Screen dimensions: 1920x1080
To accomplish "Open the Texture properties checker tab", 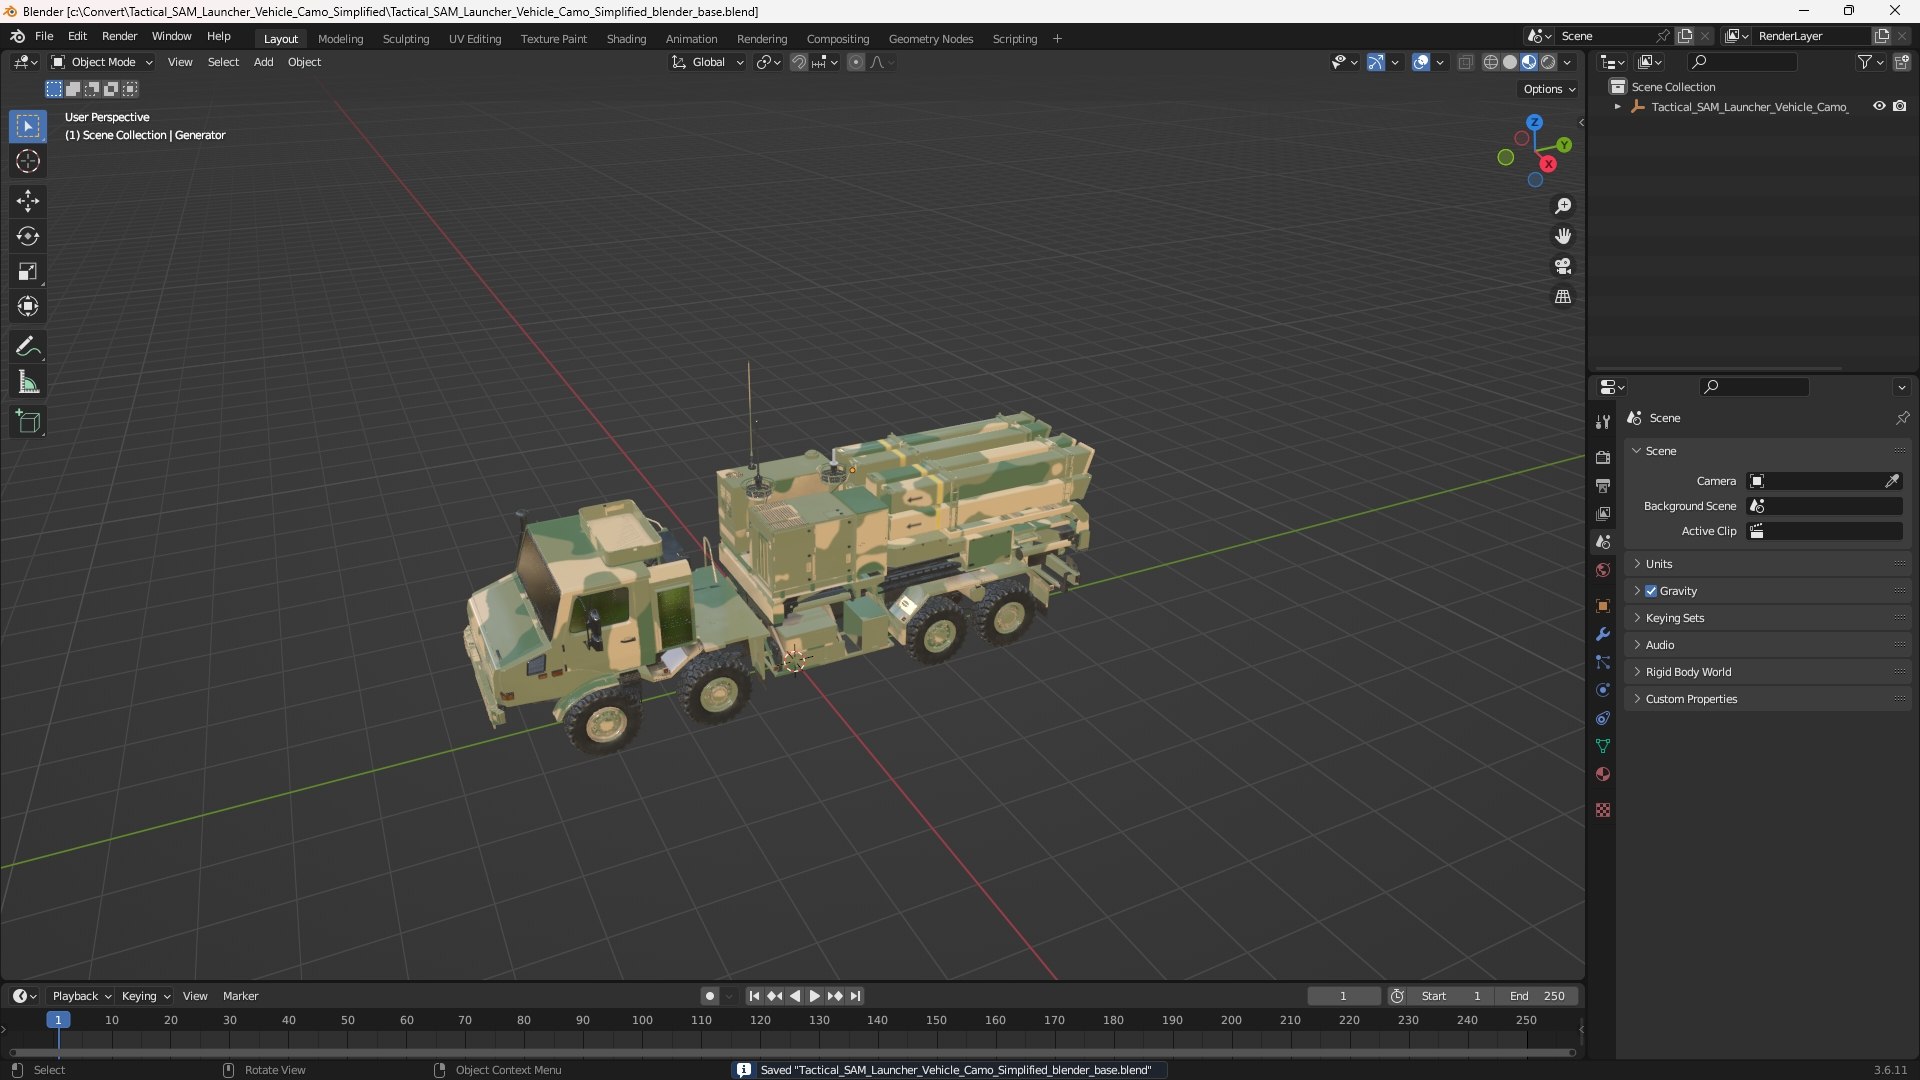I will point(1603,810).
